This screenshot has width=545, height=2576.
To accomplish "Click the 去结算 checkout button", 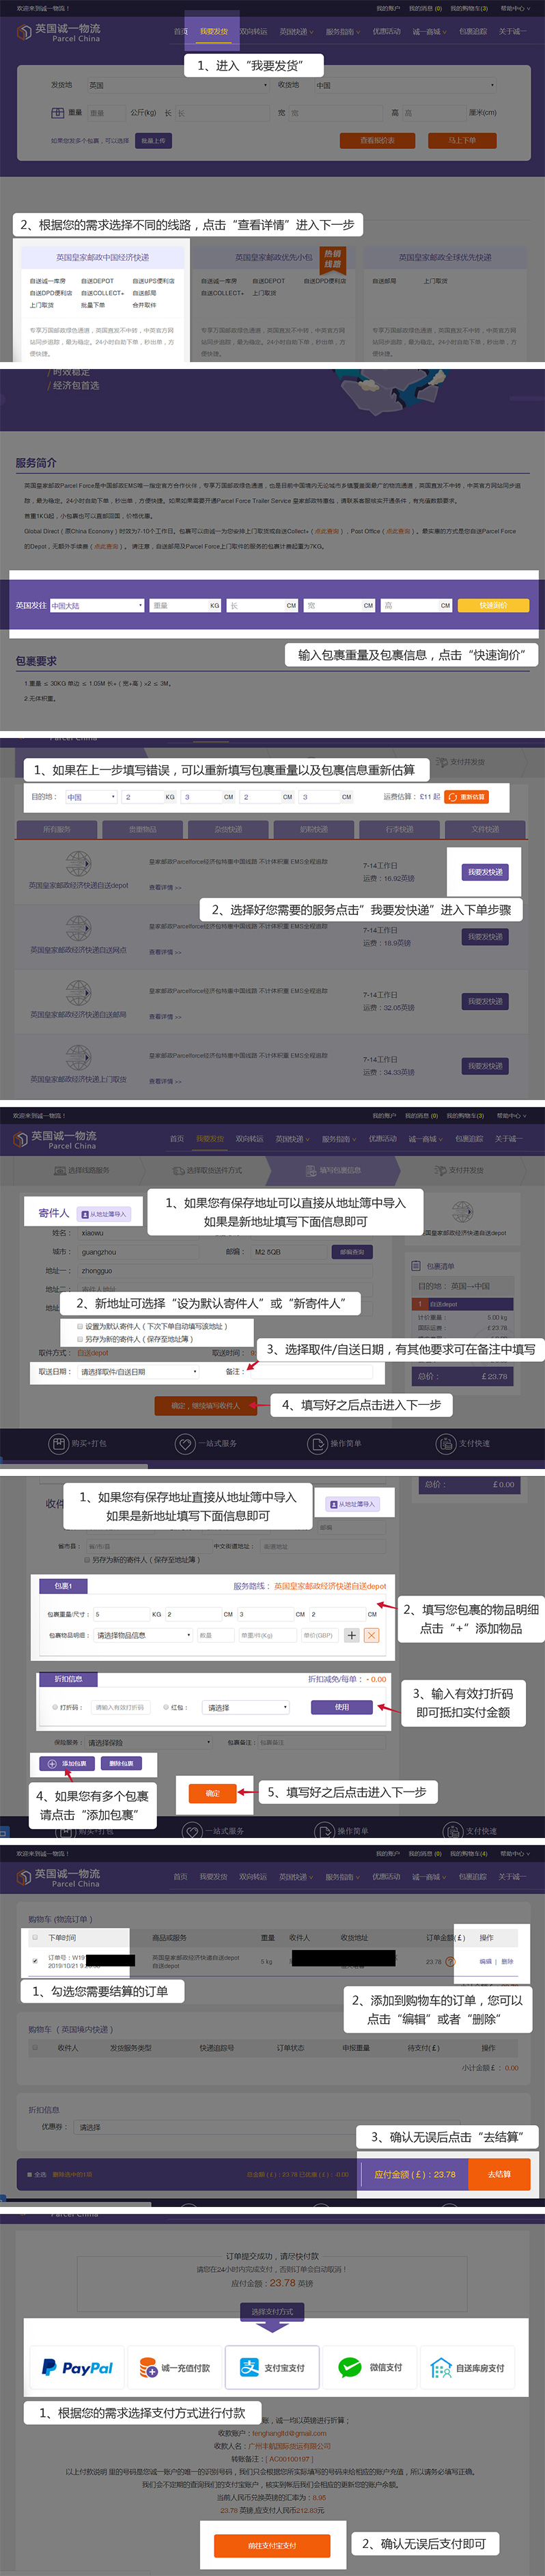I will [x=498, y=2175].
